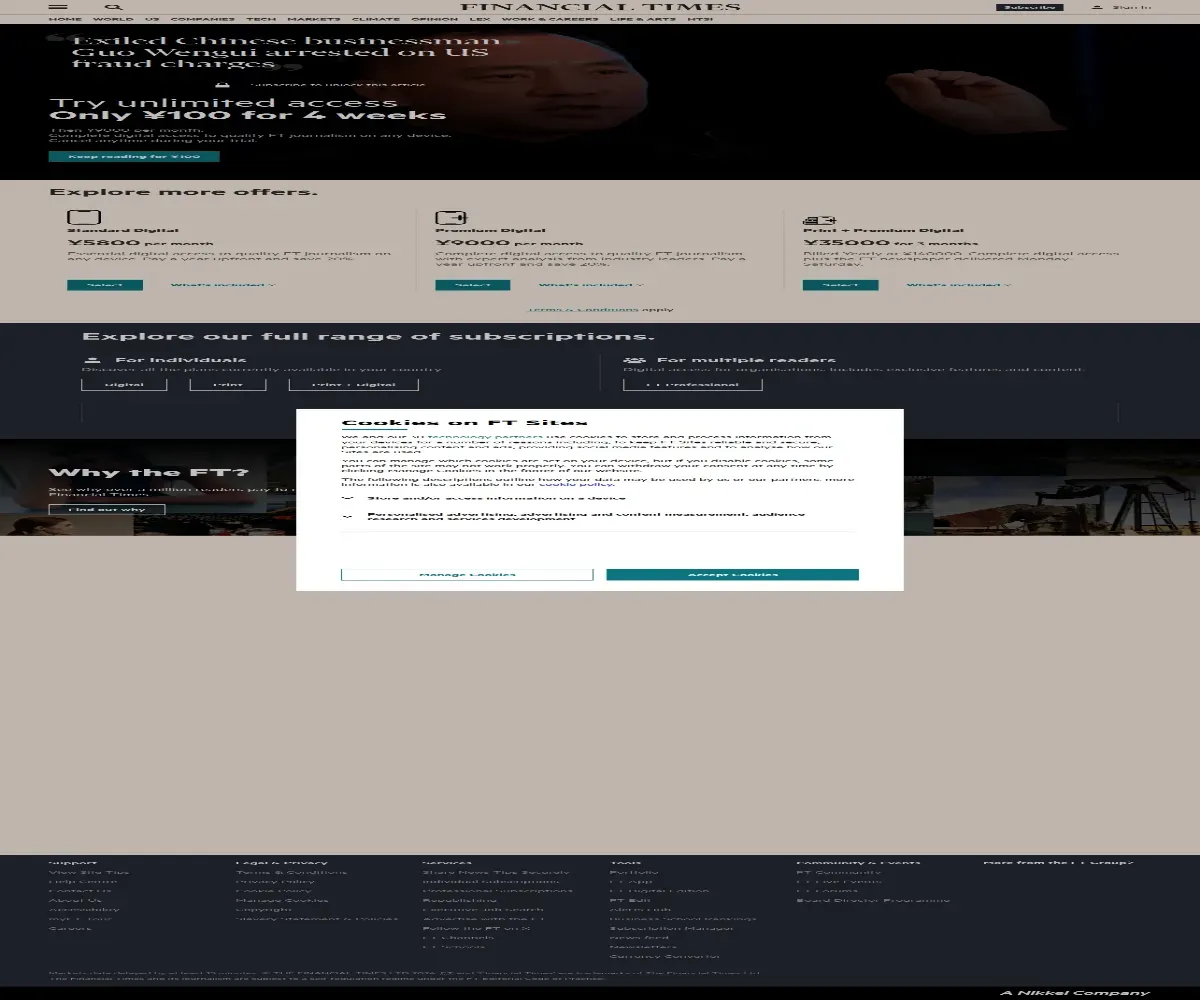Click the Sign In person icon
The image size is (1200, 1000).
[1097, 7]
